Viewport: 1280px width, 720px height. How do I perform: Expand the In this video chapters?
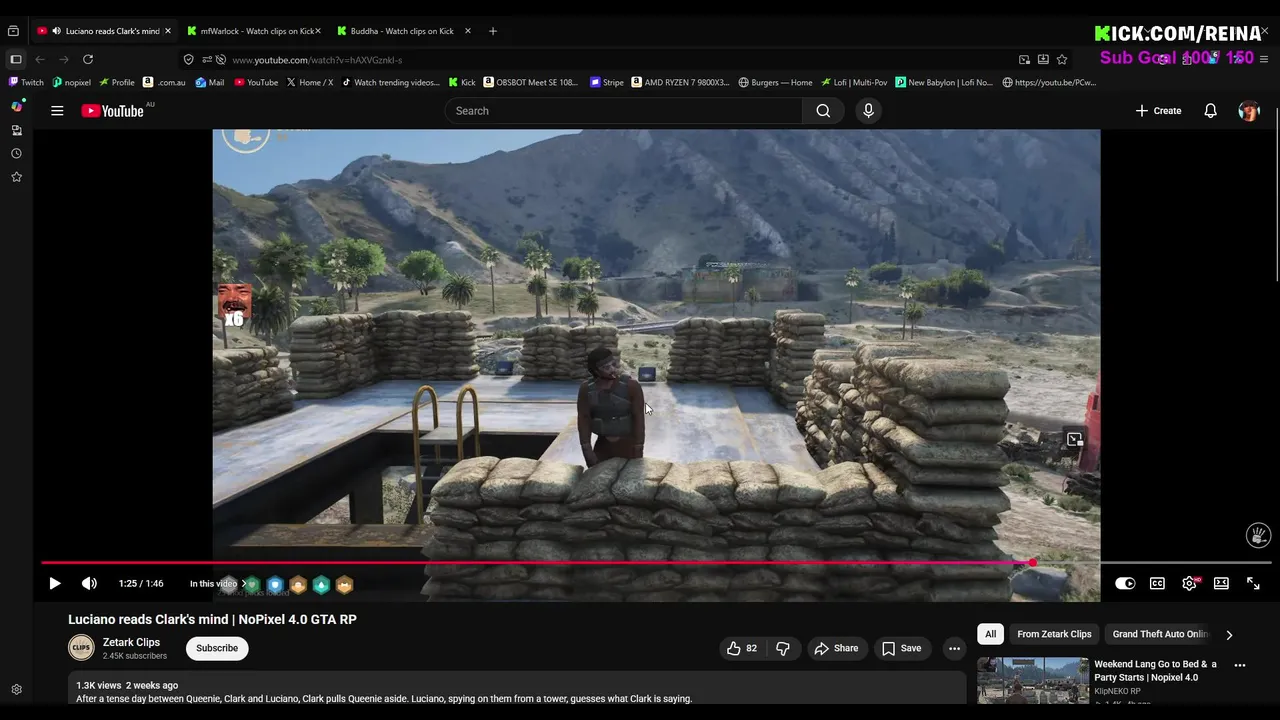pos(218,583)
